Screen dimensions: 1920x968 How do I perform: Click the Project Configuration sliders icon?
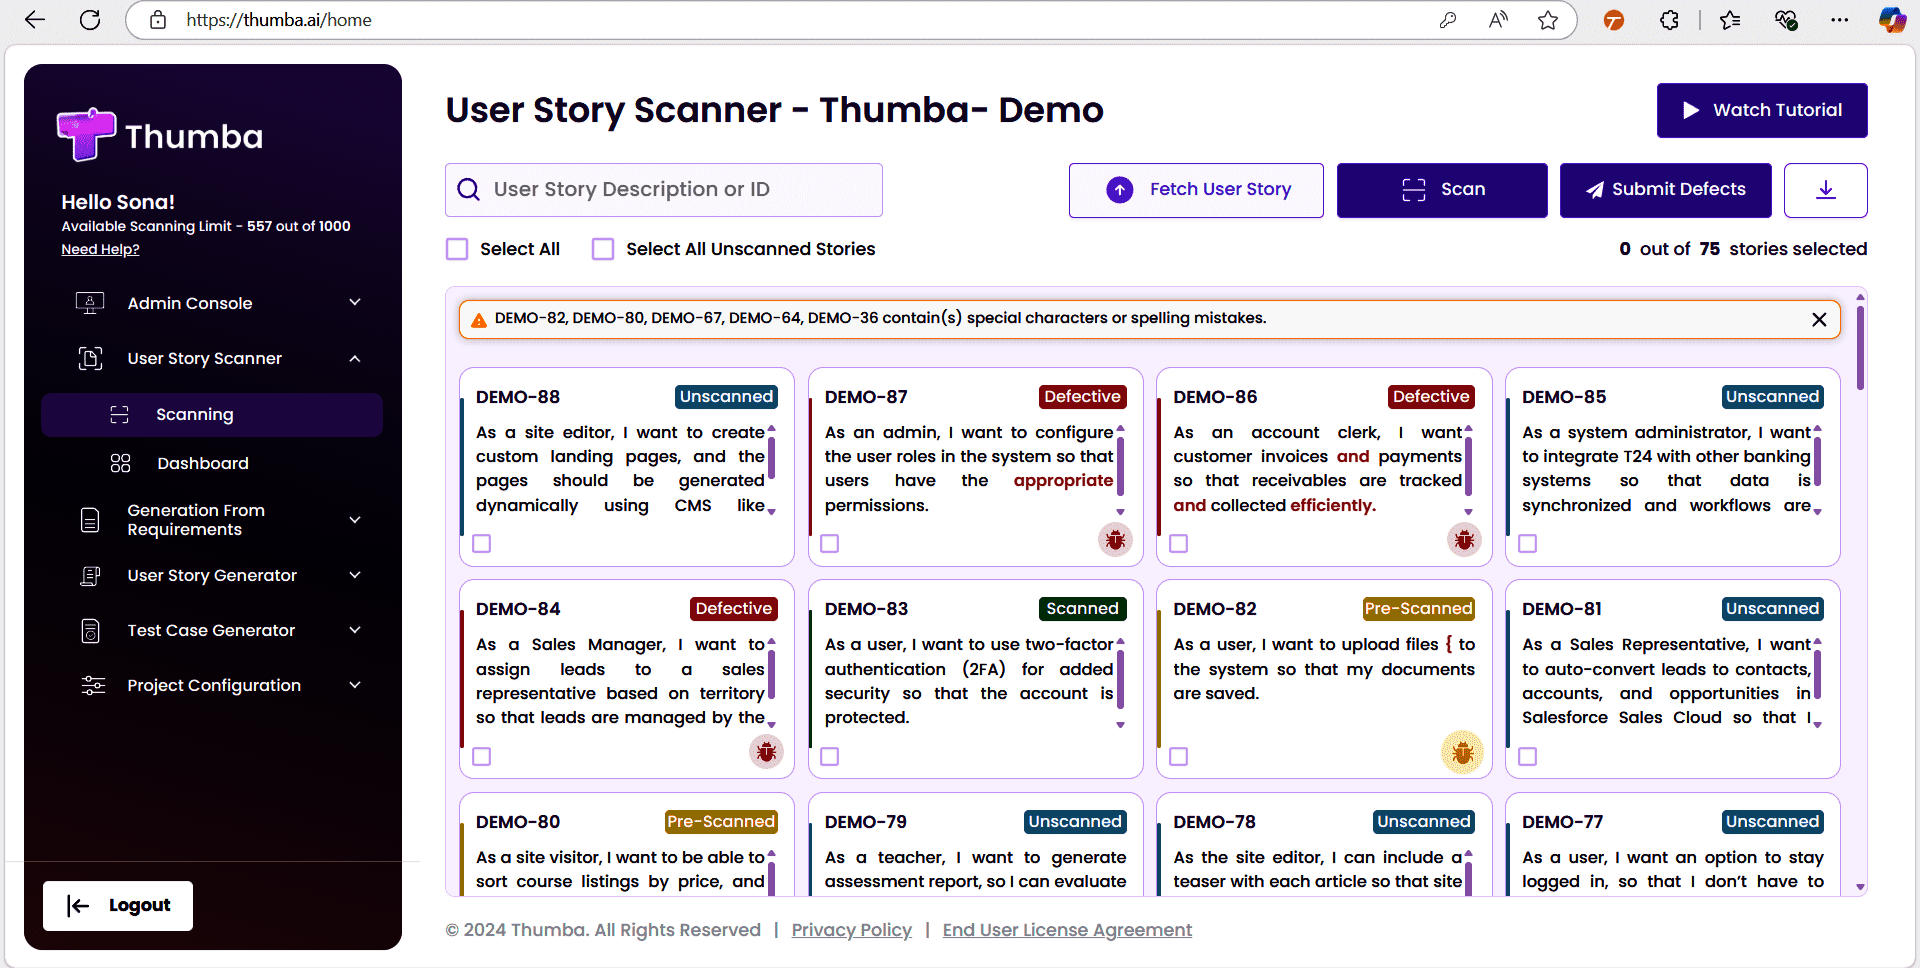[x=92, y=685]
